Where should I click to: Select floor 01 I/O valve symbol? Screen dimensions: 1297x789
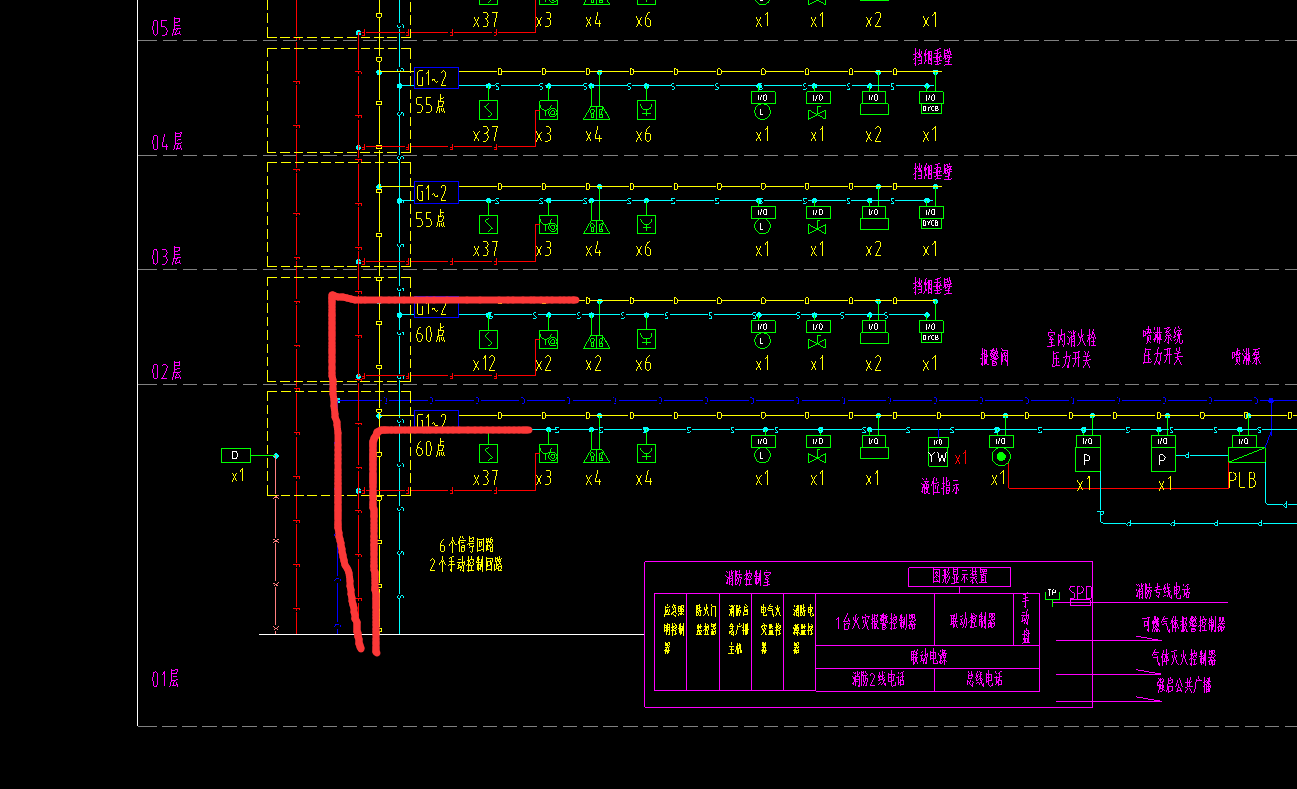(x=817, y=448)
